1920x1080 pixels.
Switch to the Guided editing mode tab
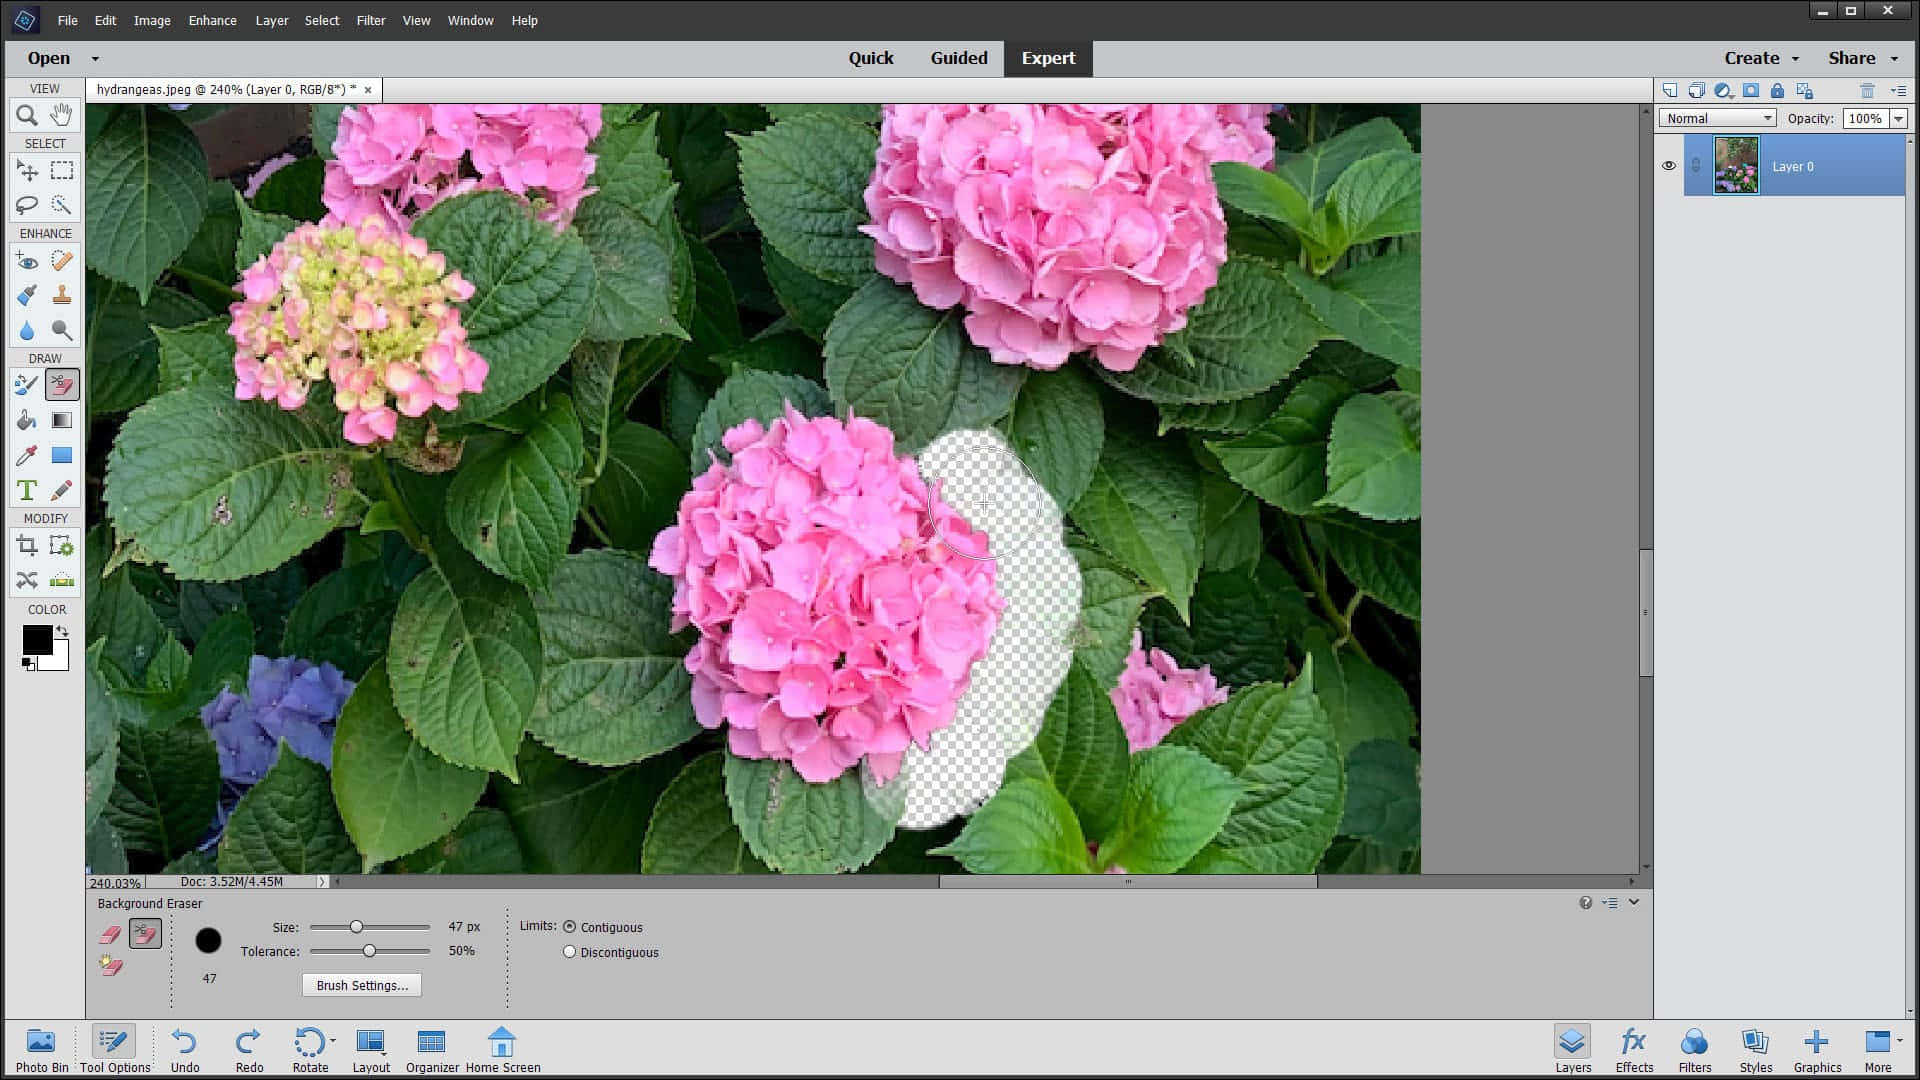[x=959, y=57]
